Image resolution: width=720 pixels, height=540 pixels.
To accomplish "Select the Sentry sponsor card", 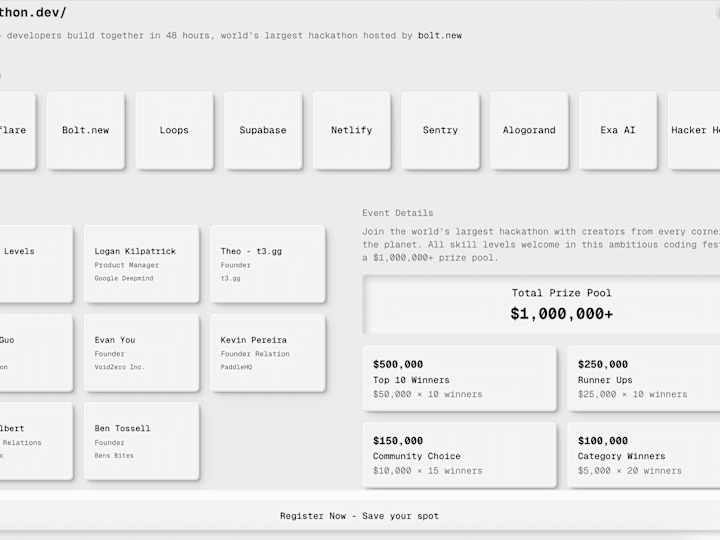I will pyautogui.click(x=440, y=130).
